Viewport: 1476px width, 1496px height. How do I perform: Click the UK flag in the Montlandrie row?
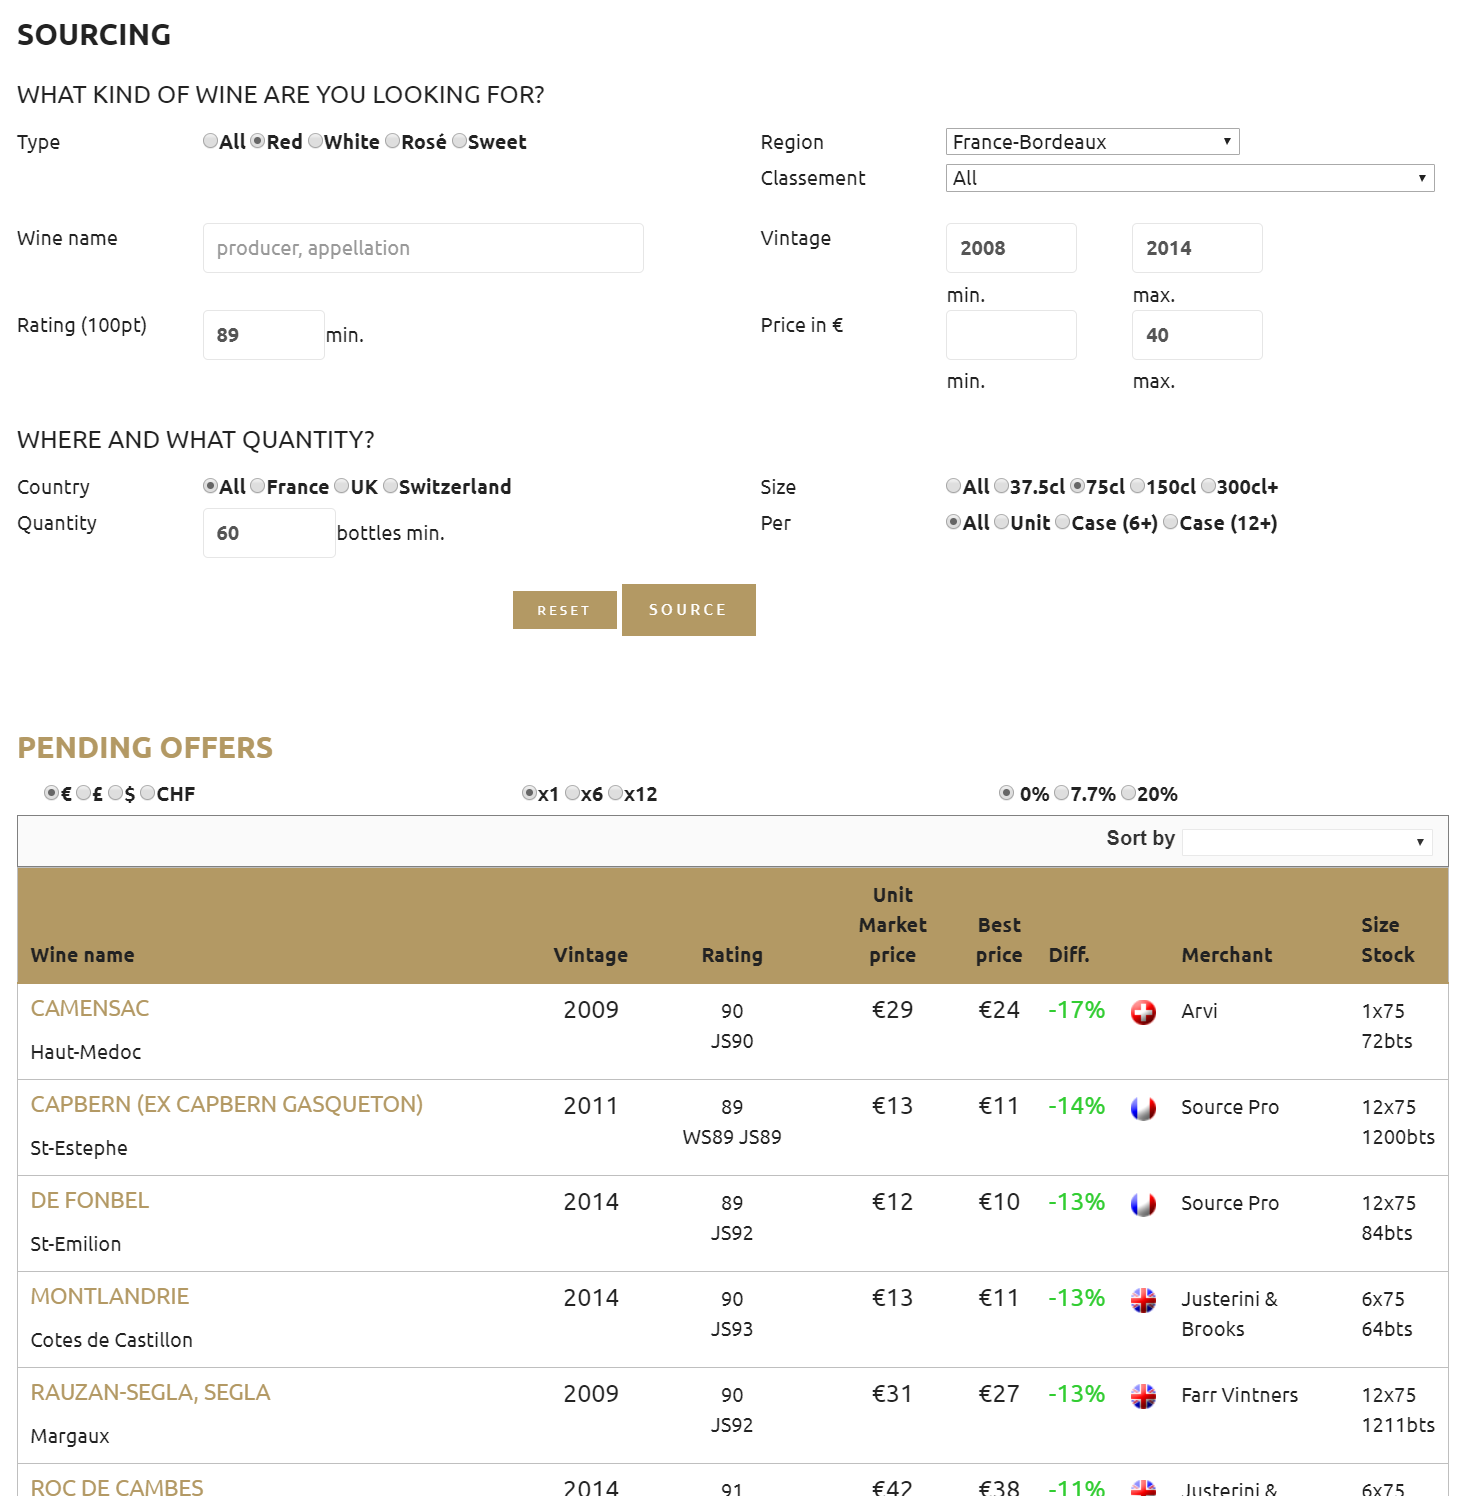coord(1143,1300)
